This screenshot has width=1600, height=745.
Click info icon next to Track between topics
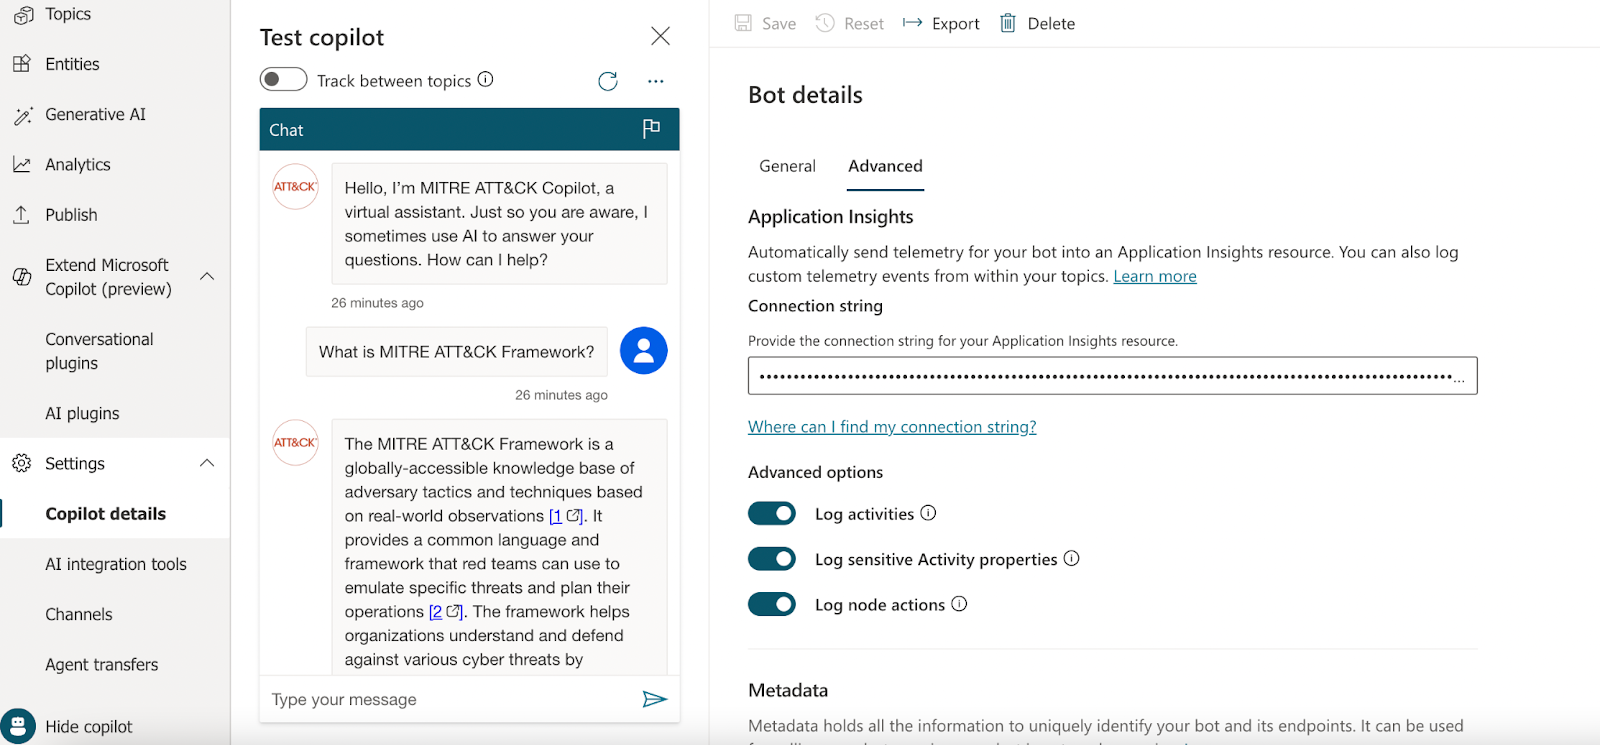coord(485,79)
